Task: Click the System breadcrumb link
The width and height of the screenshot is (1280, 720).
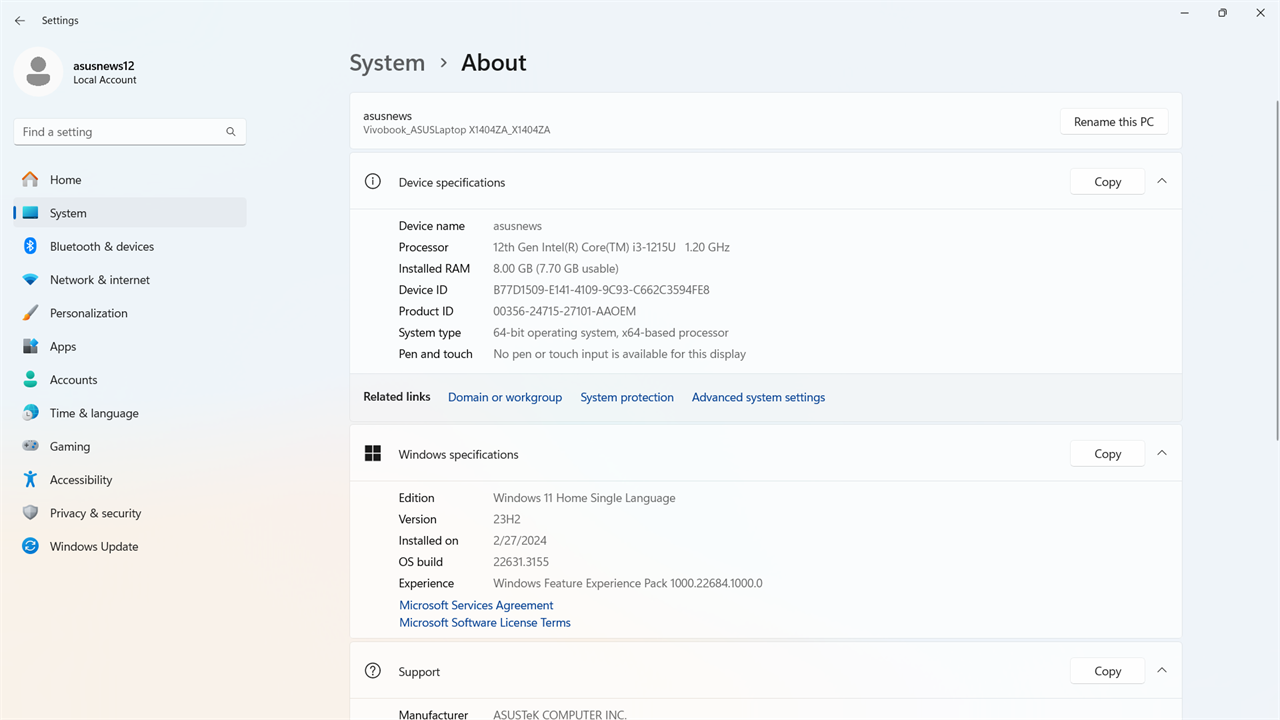Action: [387, 63]
